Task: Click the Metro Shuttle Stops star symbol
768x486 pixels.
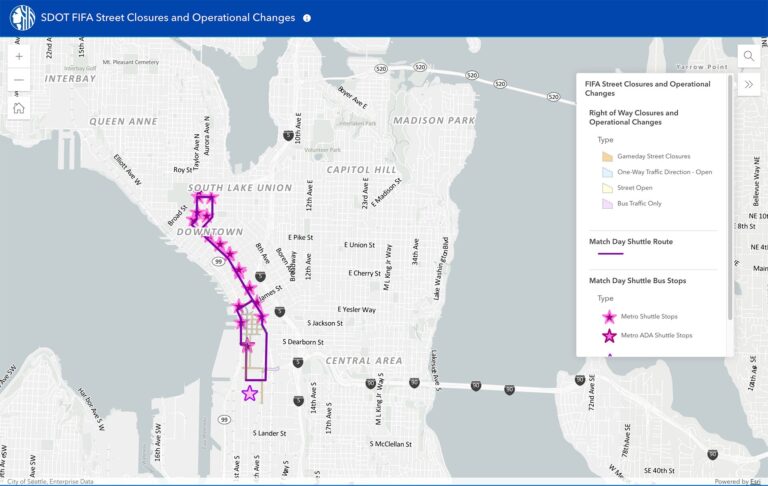Action: [609, 317]
